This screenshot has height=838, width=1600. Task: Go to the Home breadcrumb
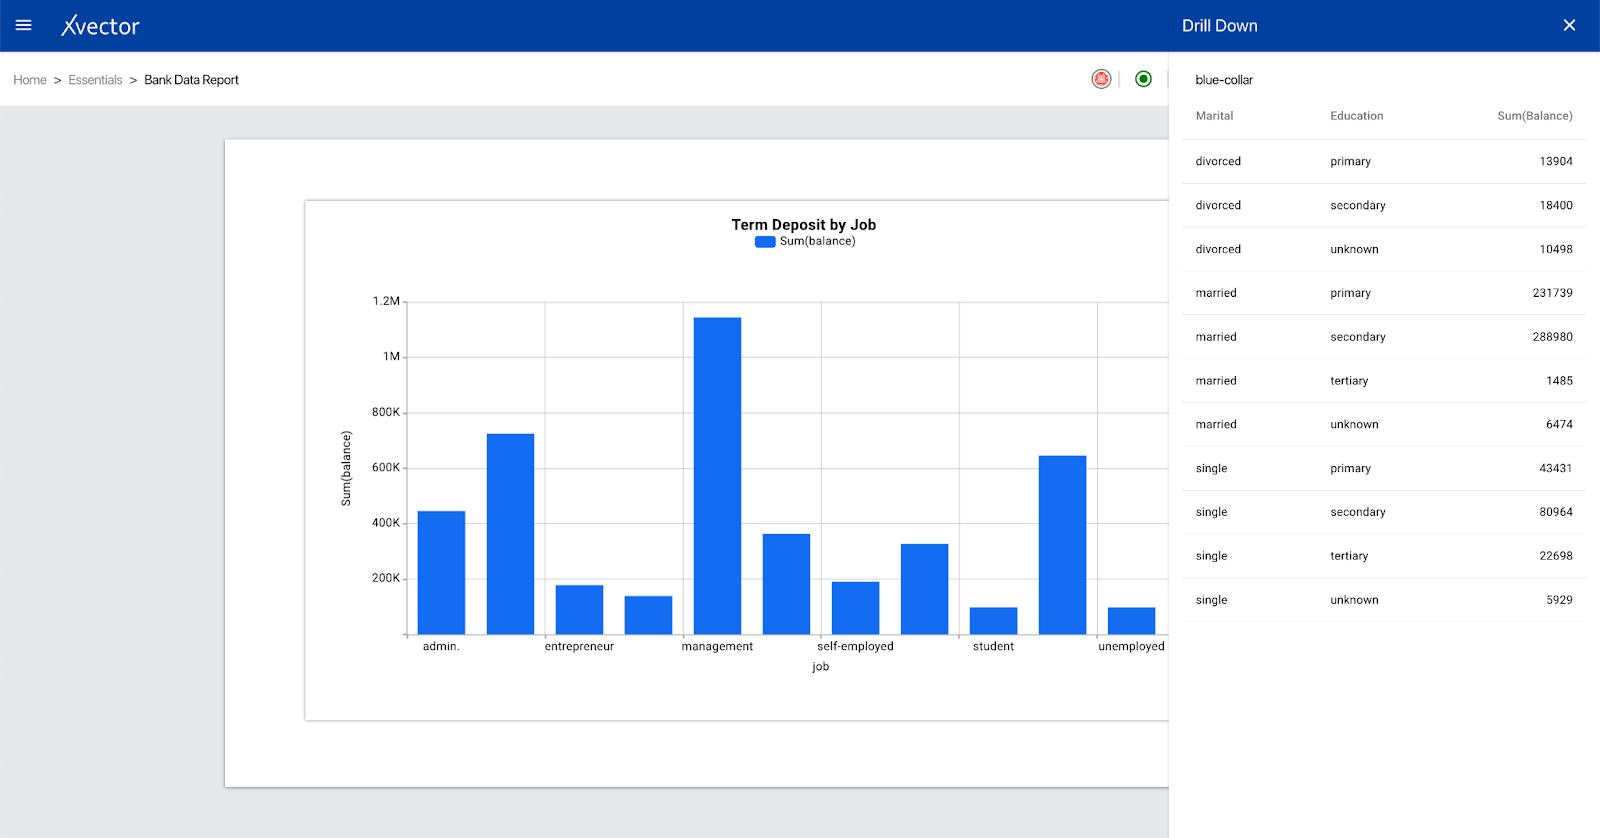point(30,80)
